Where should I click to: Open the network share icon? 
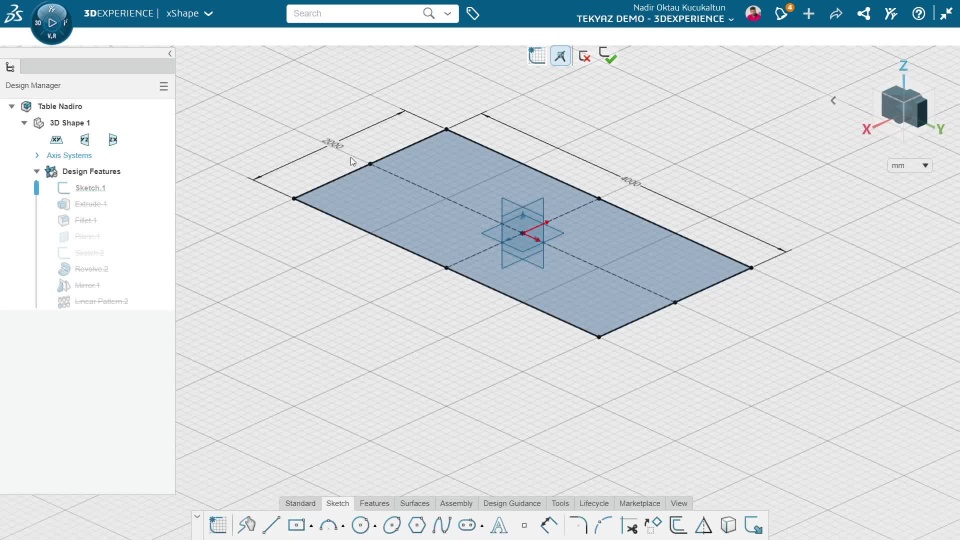coord(863,13)
